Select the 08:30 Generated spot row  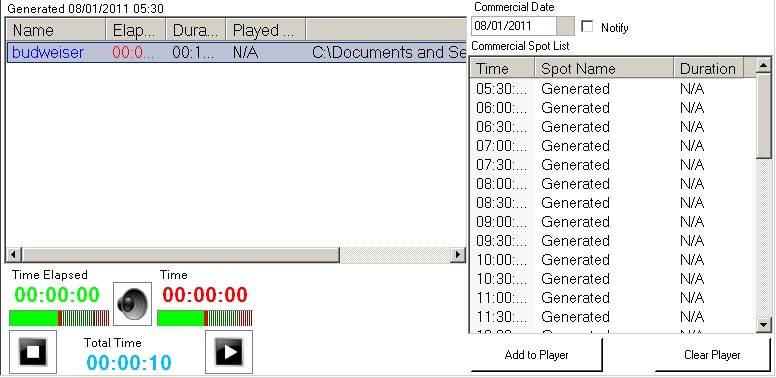(x=613, y=203)
